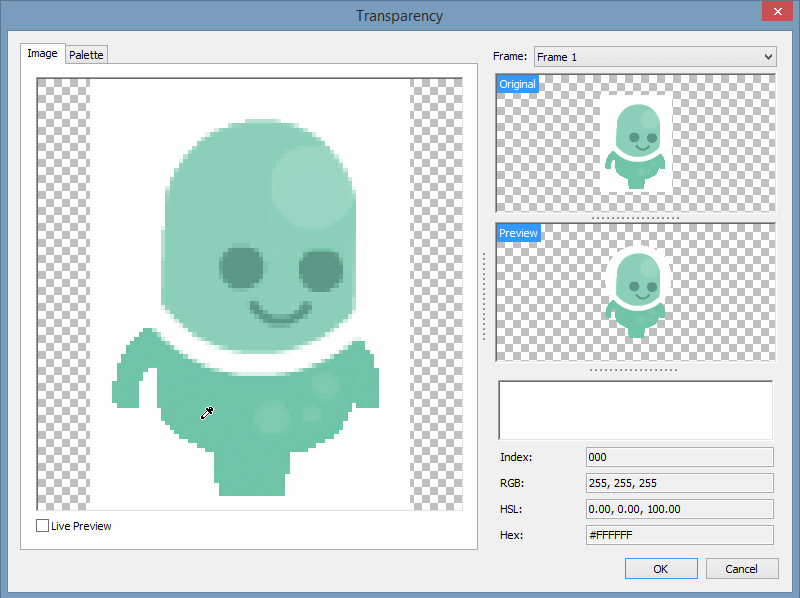The height and width of the screenshot is (598, 800).
Task: Click the blue Original label badge
Action: (x=517, y=84)
